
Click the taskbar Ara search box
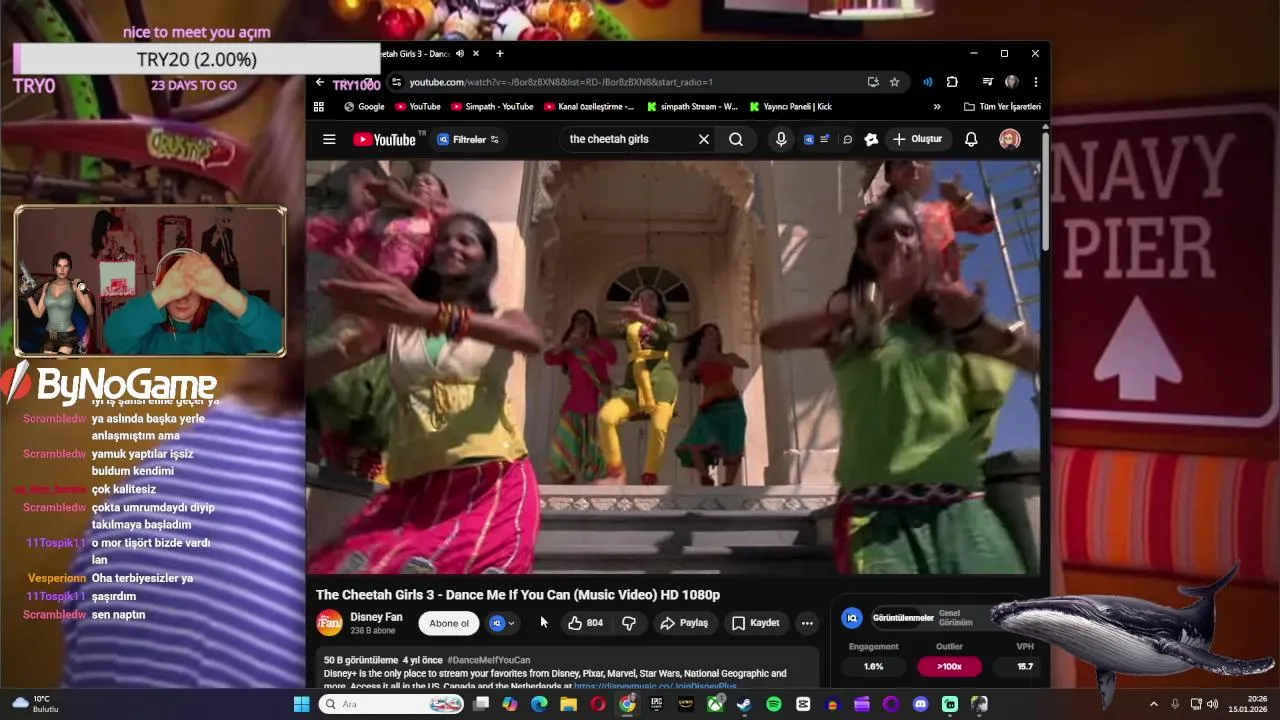[393, 704]
